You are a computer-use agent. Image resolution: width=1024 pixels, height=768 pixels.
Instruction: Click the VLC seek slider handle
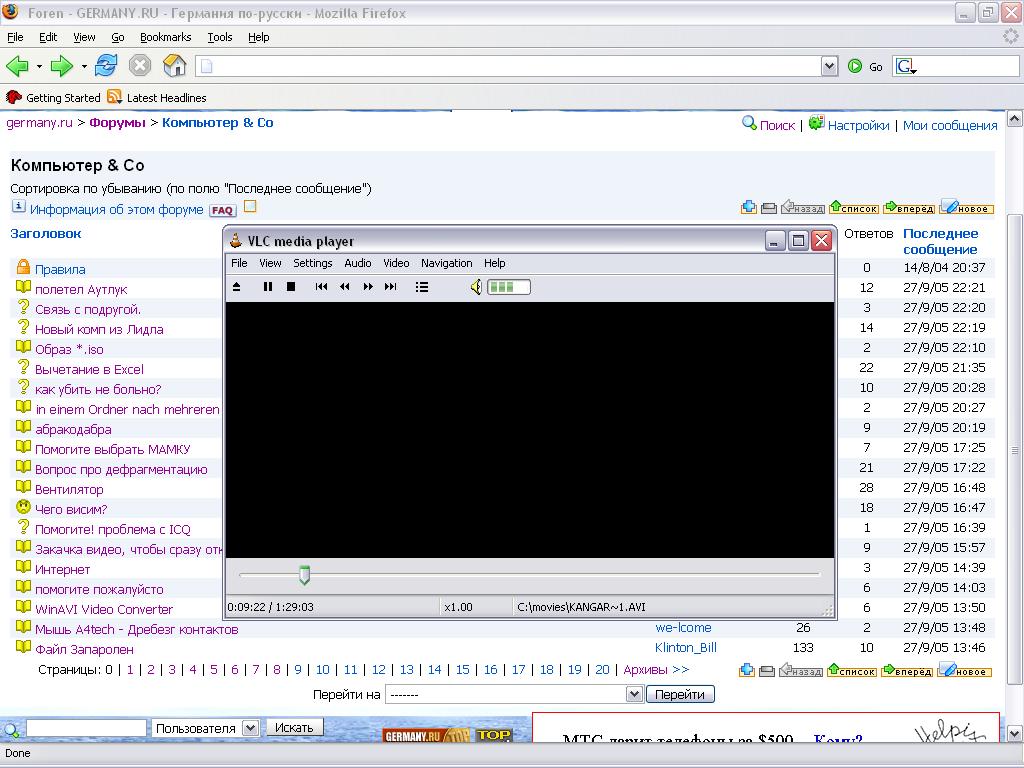pos(304,575)
